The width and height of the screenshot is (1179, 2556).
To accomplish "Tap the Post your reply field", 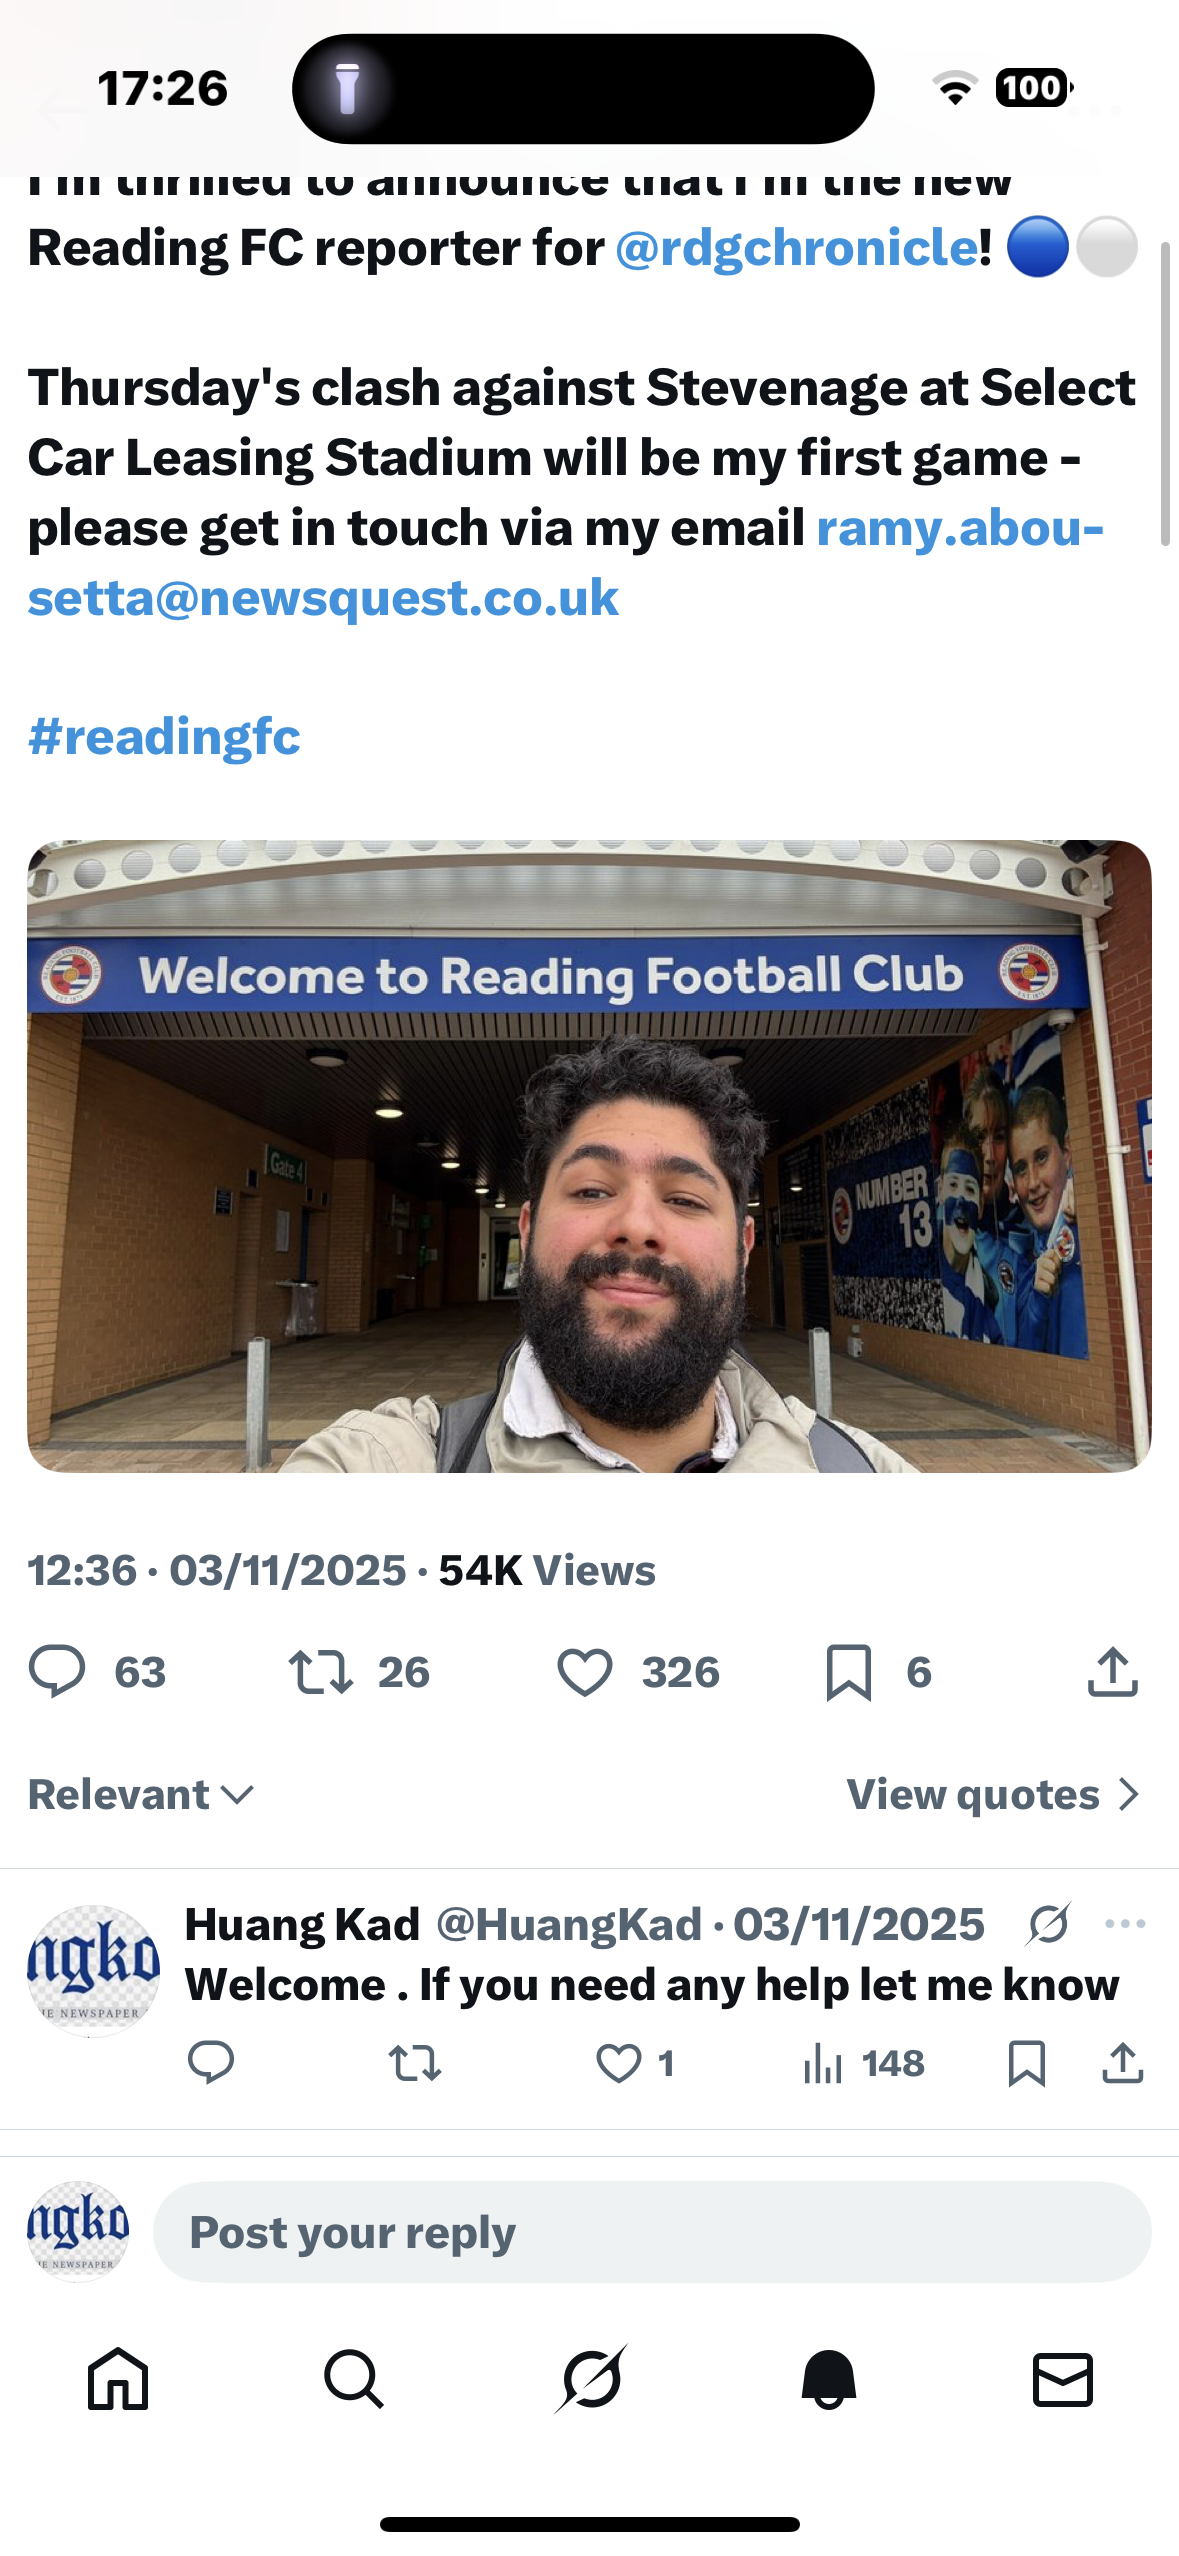I will tap(652, 2232).
